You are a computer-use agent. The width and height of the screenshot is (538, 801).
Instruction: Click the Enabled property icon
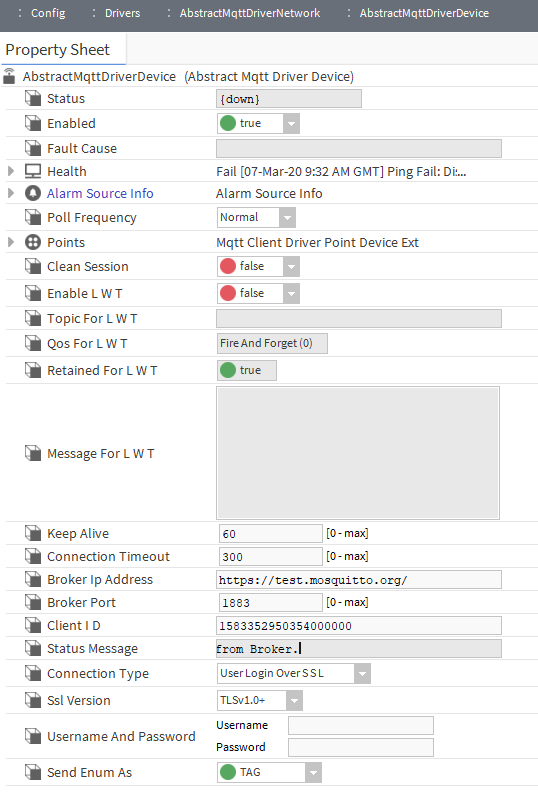coord(33,123)
